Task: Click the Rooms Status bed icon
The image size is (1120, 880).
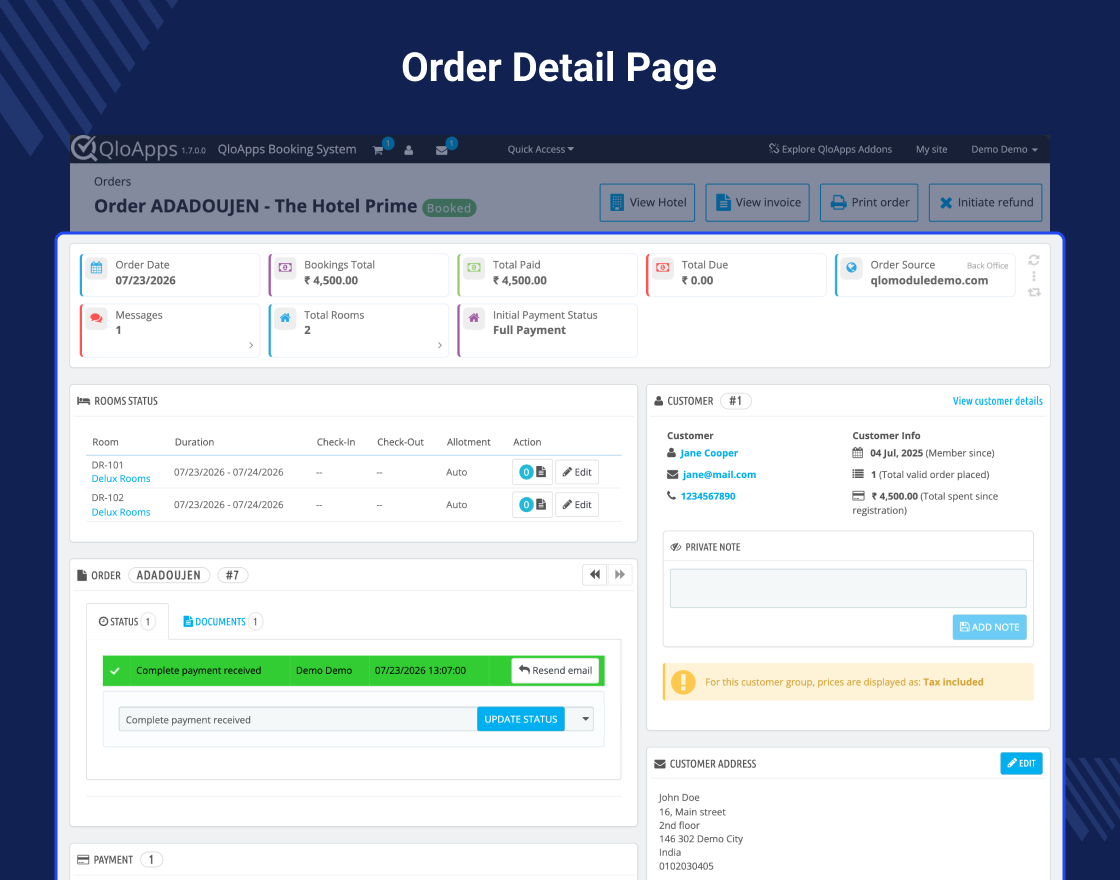Action: click(x=84, y=401)
